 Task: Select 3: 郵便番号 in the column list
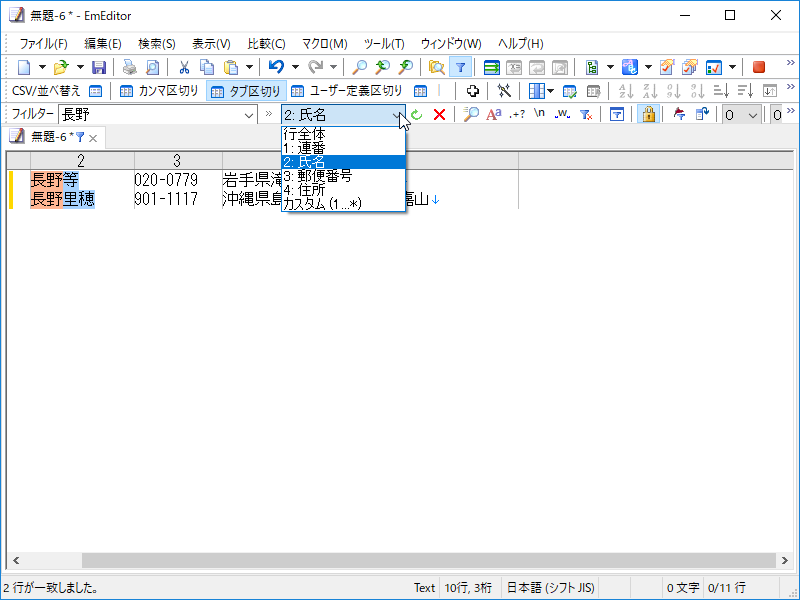click(x=343, y=176)
